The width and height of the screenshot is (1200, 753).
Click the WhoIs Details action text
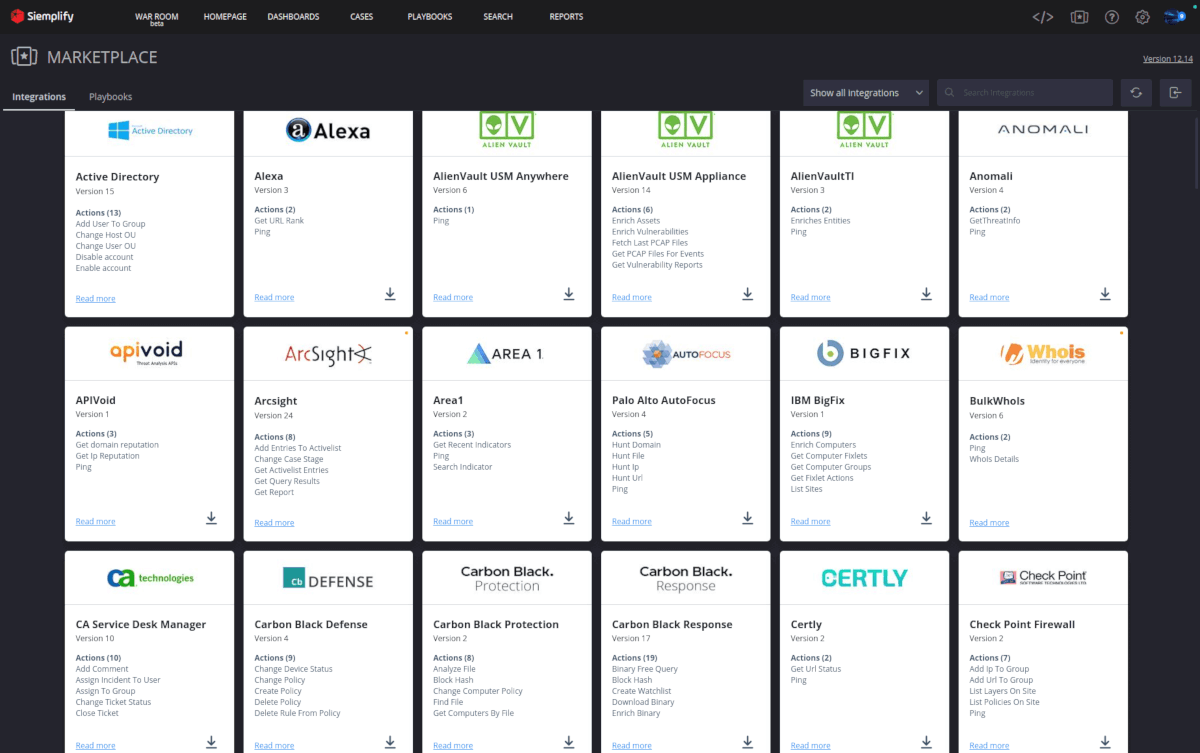[994, 460]
